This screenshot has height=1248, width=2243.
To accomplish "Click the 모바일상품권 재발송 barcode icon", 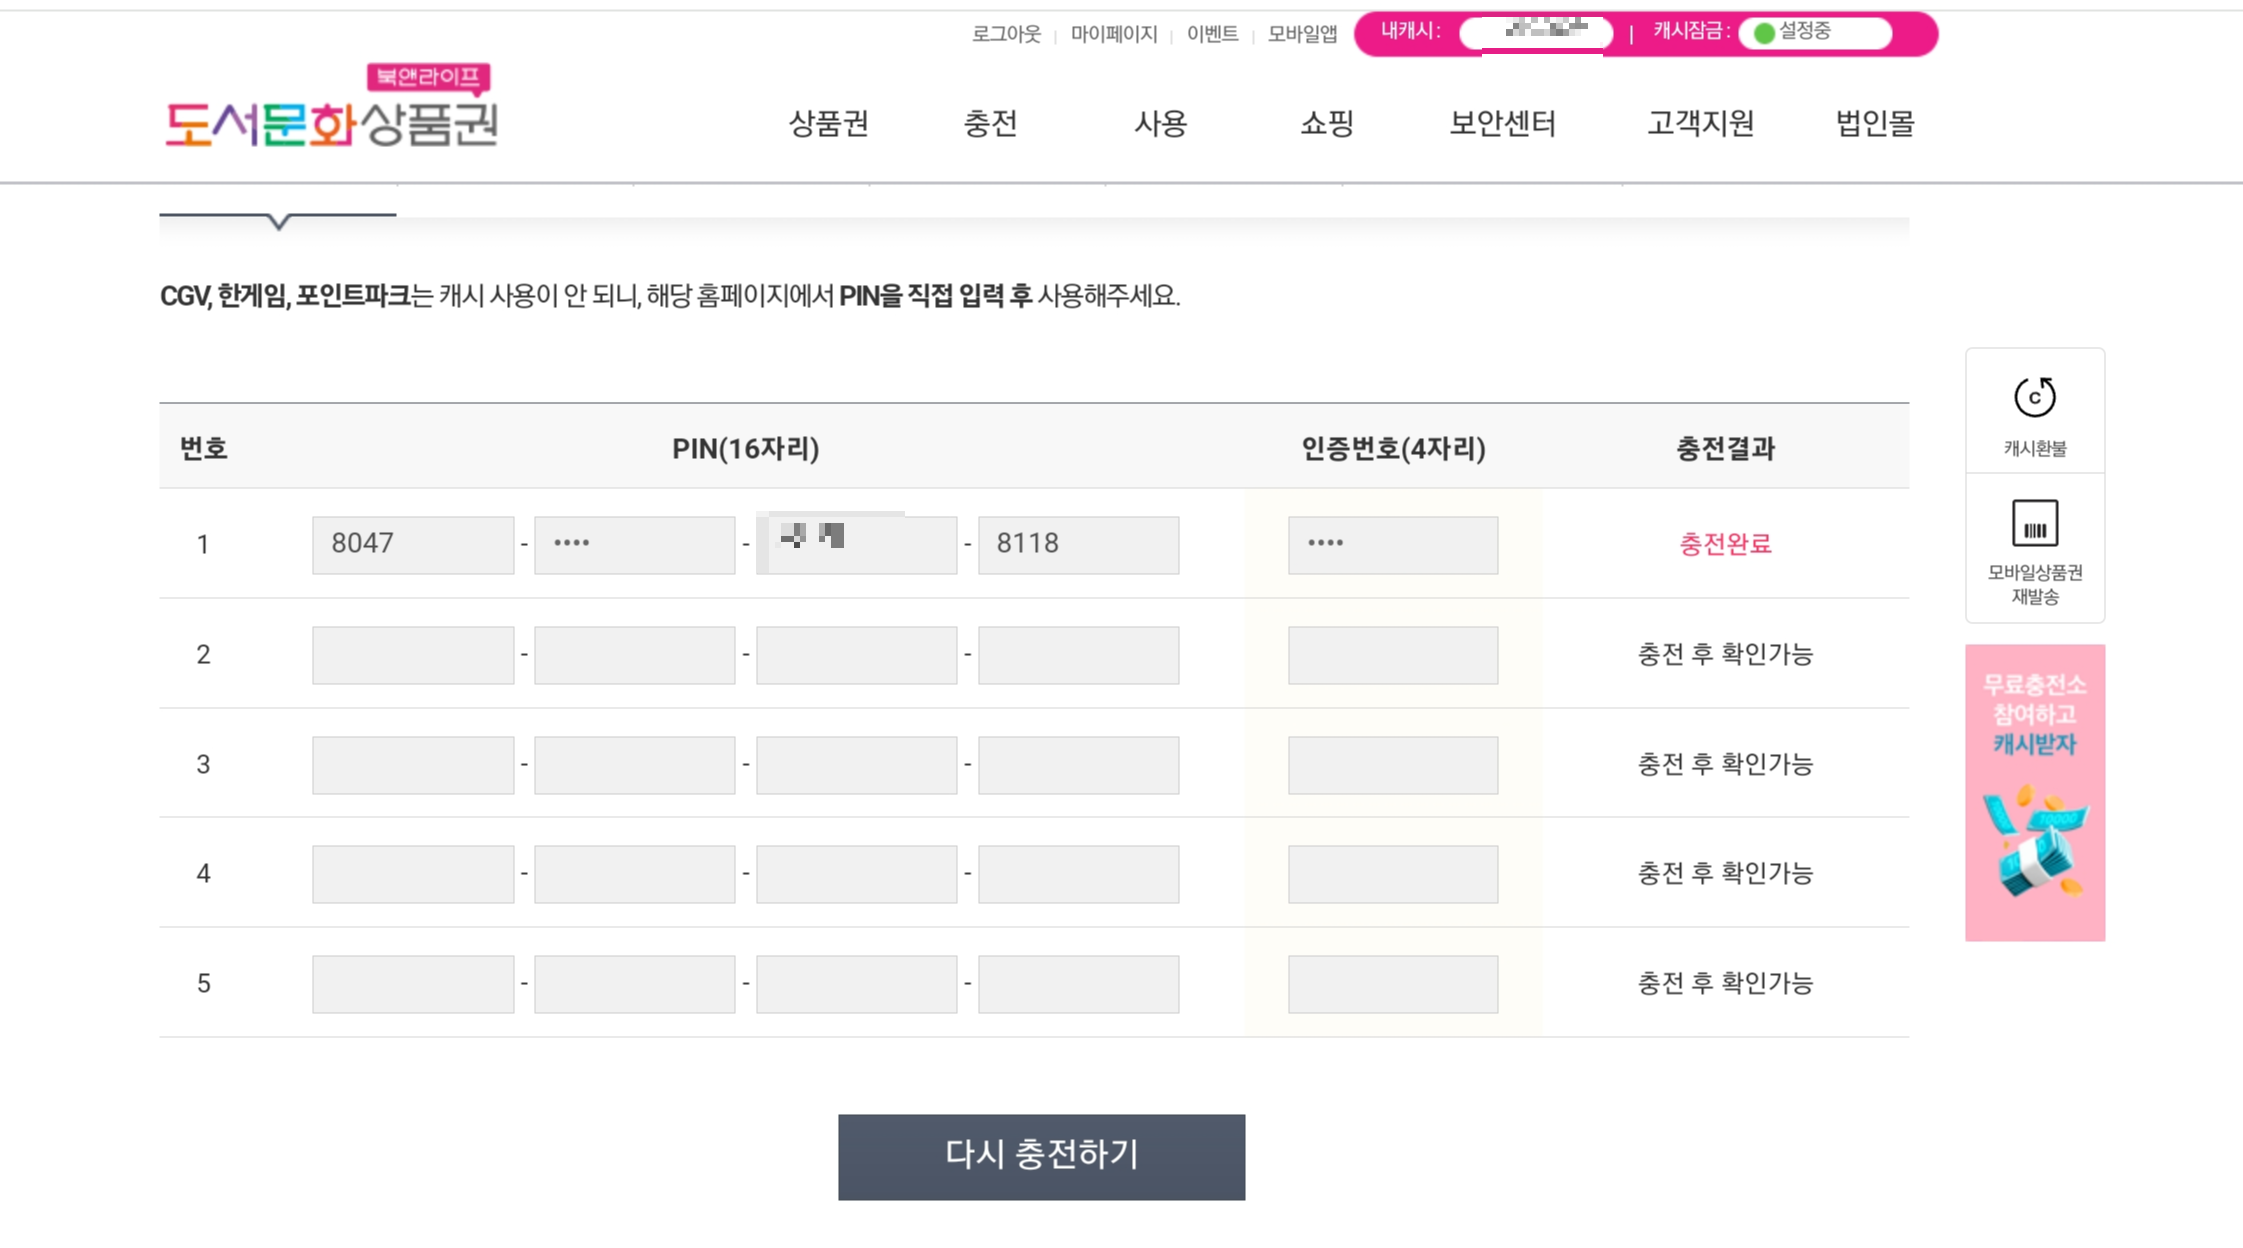I will [2034, 523].
